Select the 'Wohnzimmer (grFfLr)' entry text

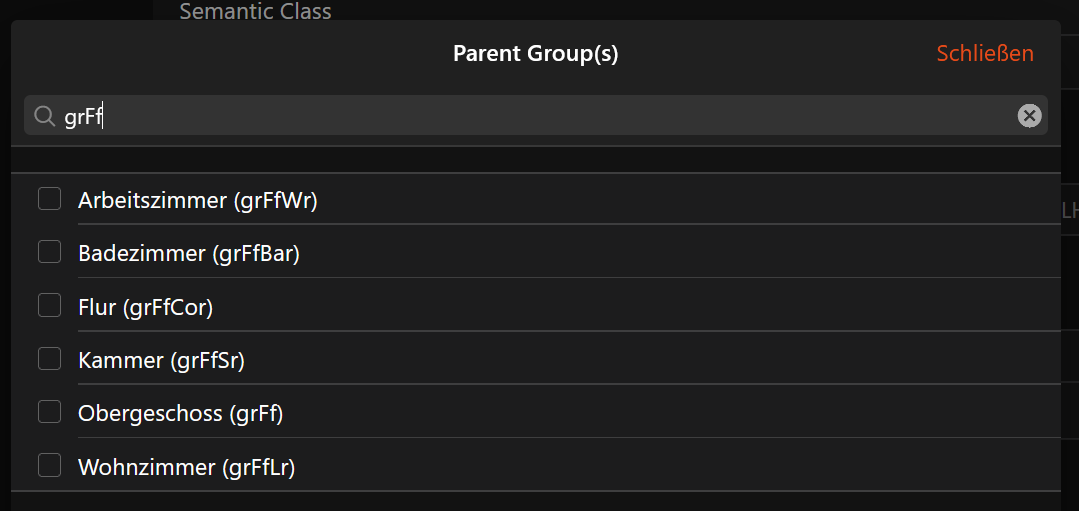pos(187,467)
